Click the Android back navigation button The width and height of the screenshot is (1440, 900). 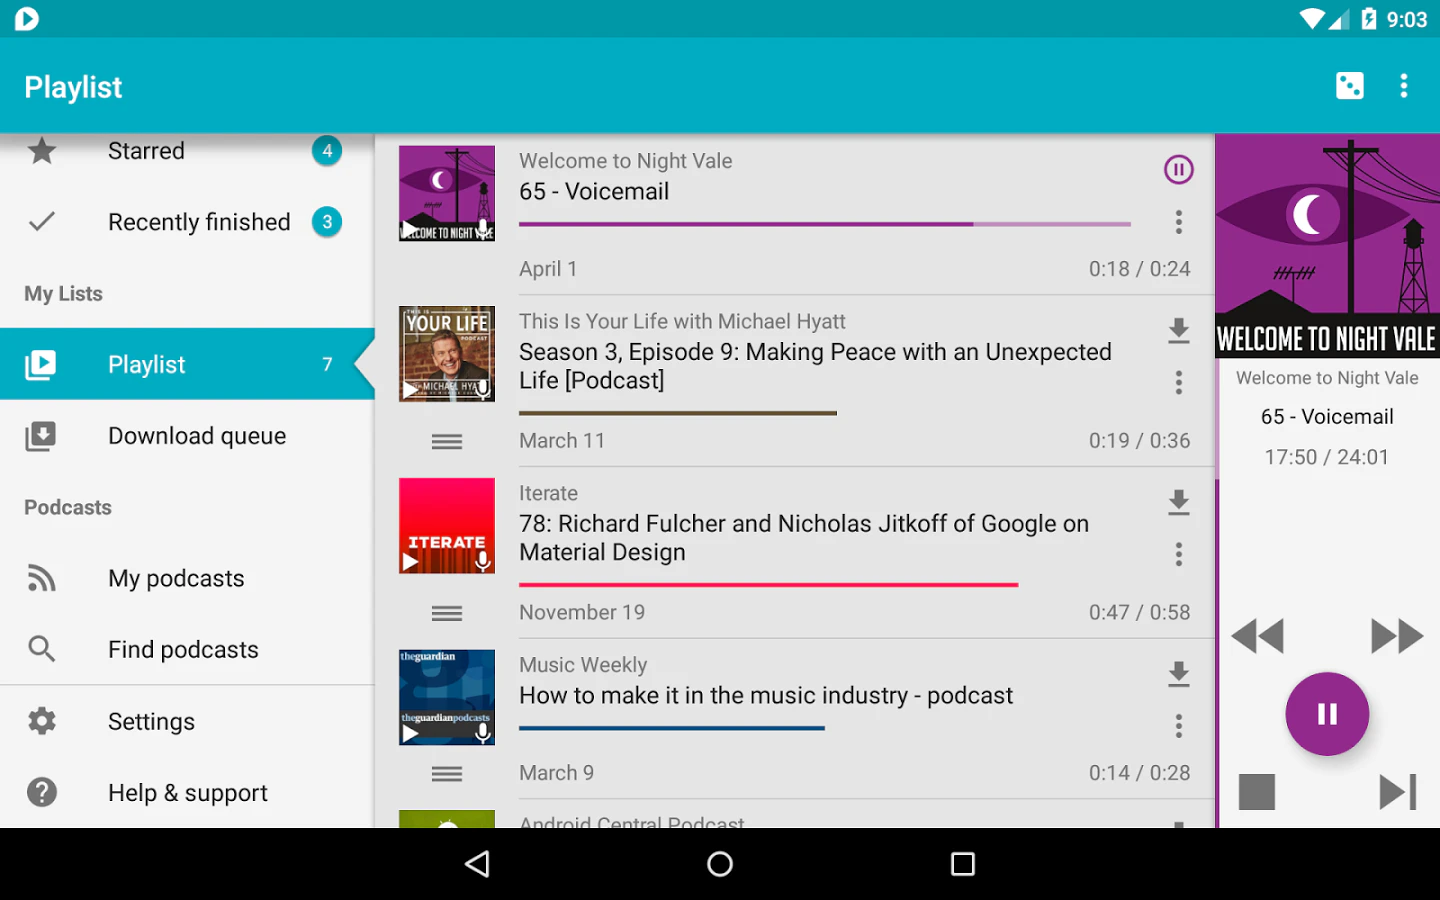point(478,864)
